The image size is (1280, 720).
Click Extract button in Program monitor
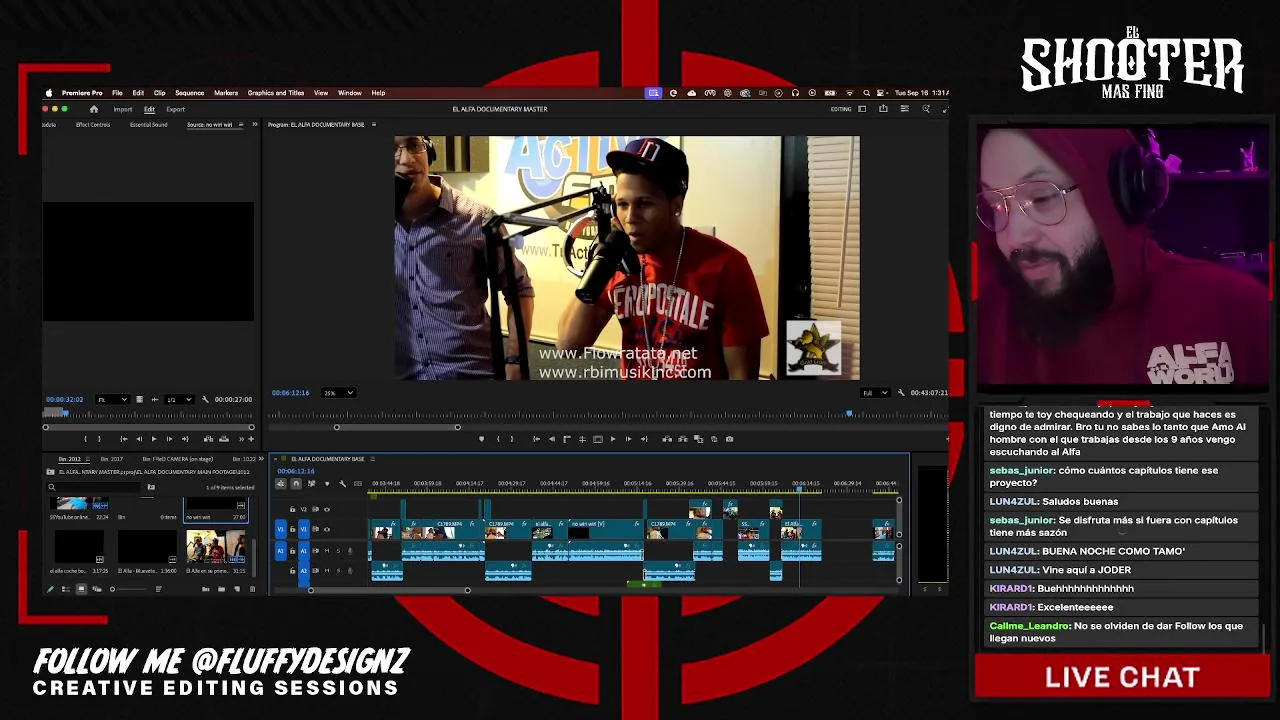(x=683, y=439)
